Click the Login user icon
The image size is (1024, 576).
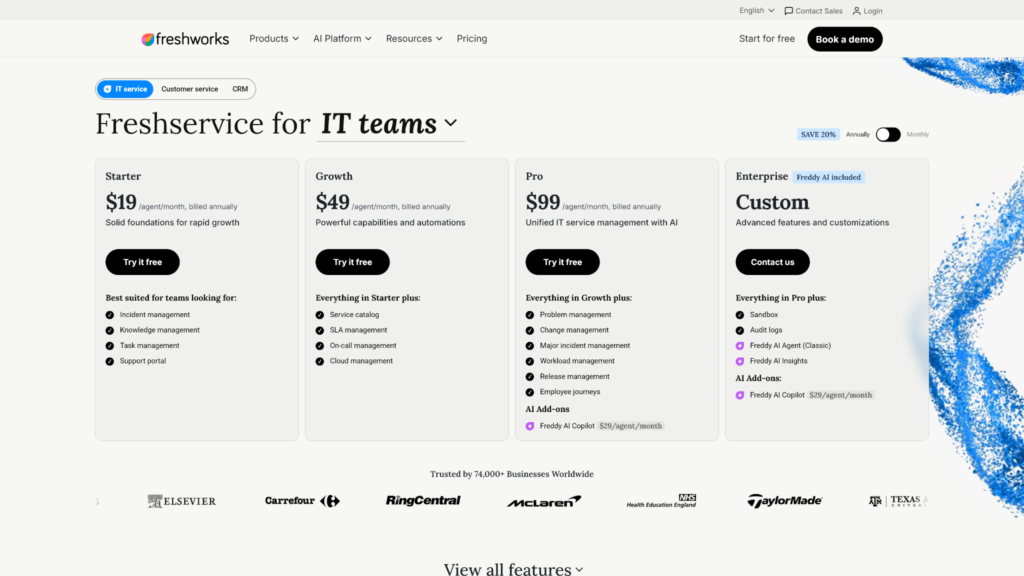[x=856, y=11]
